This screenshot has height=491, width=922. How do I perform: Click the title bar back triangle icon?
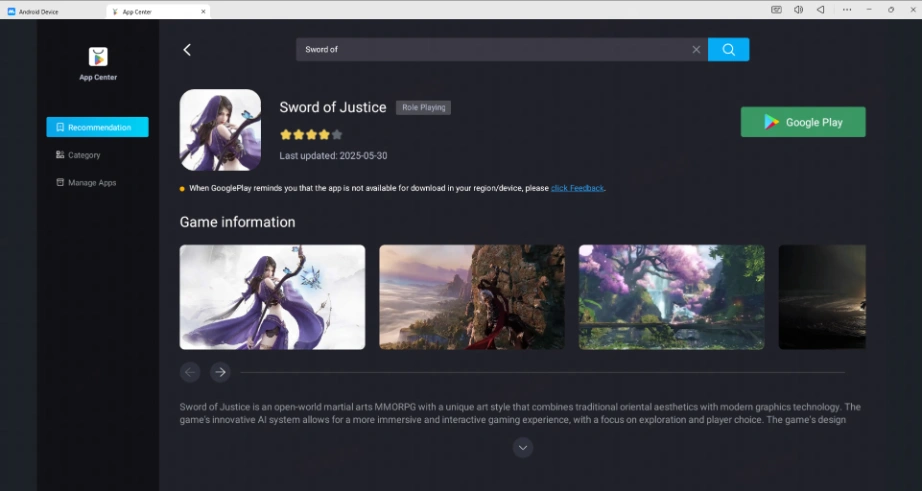(x=820, y=9)
